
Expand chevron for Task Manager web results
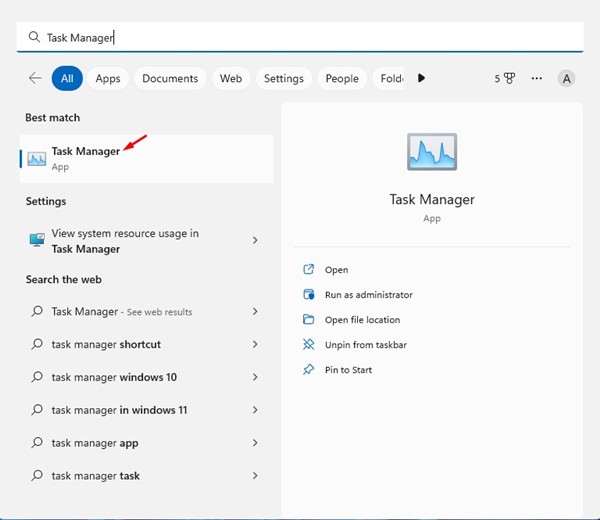[x=255, y=311]
